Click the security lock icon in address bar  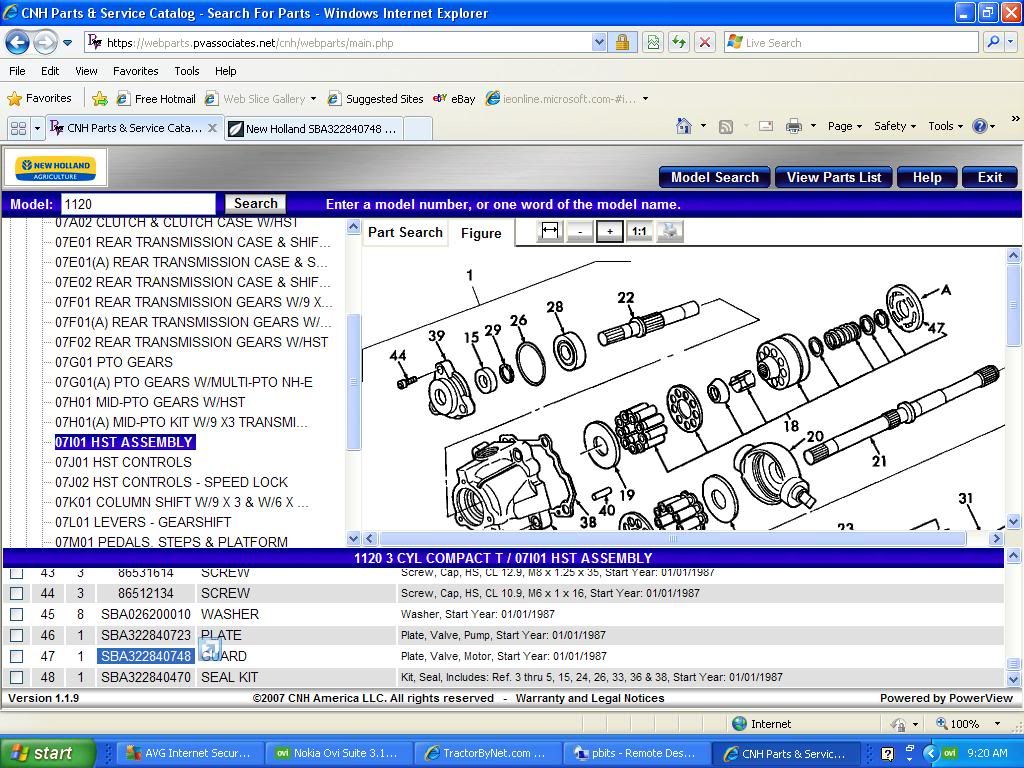(x=622, y=43)
